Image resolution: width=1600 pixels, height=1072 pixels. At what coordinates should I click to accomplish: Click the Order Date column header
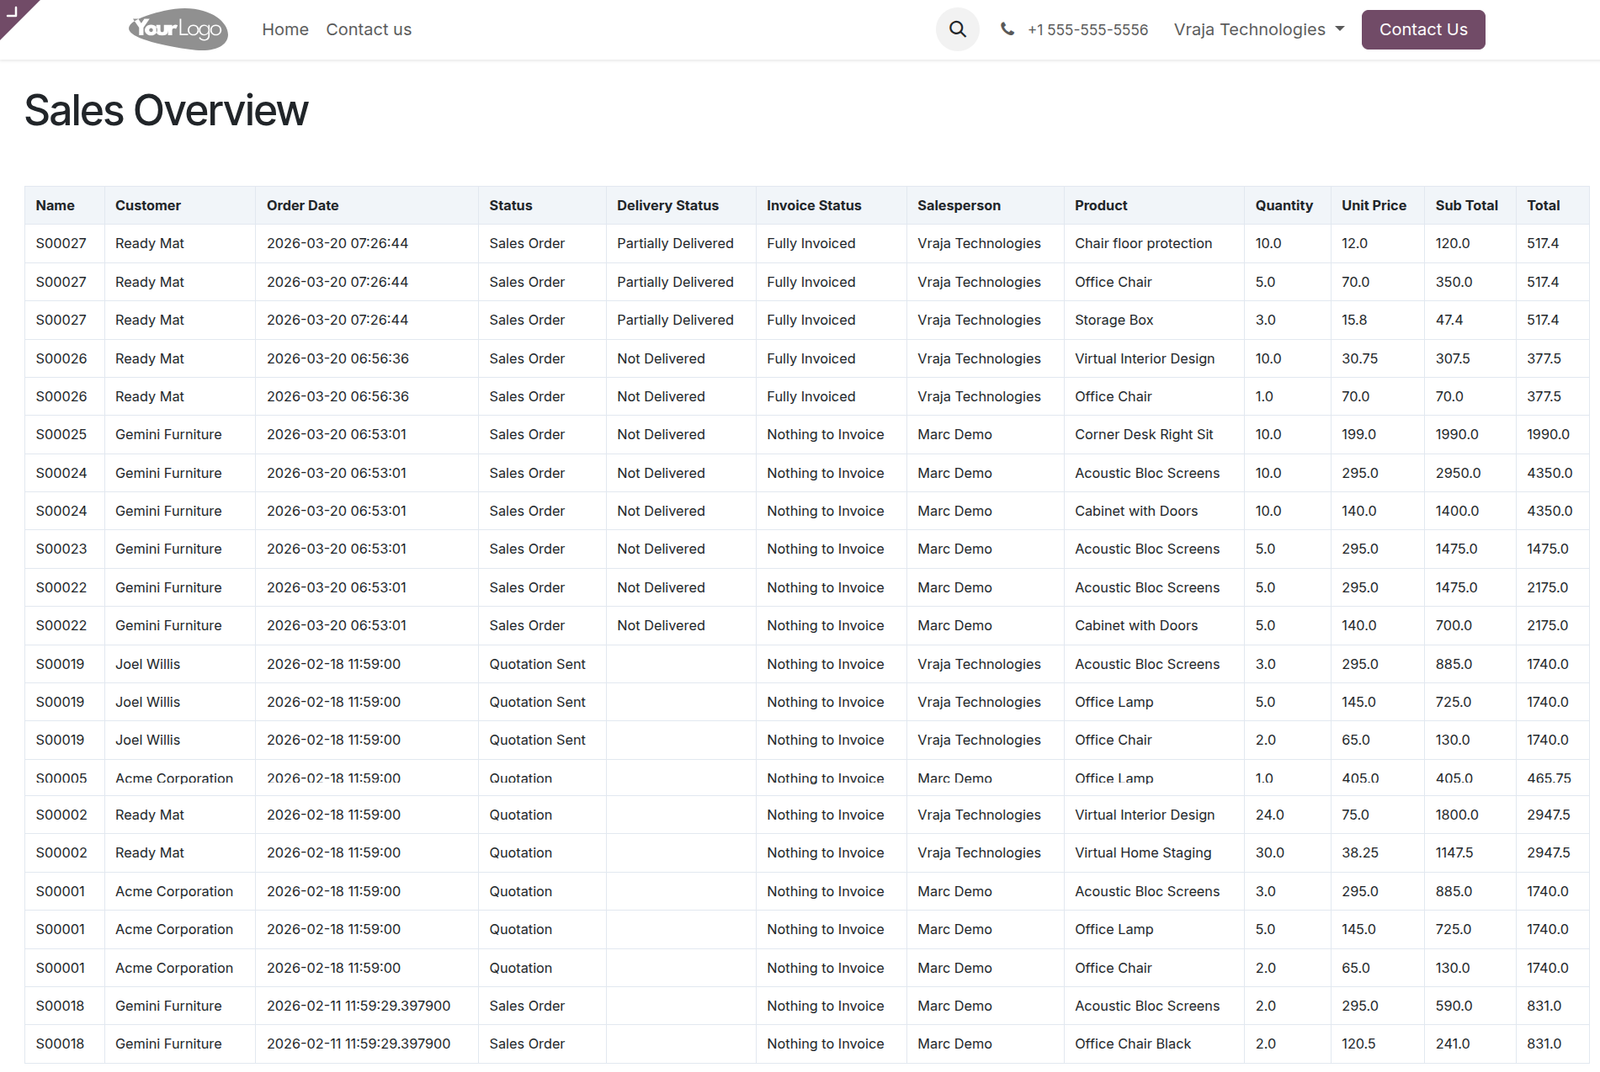[302, 205]
